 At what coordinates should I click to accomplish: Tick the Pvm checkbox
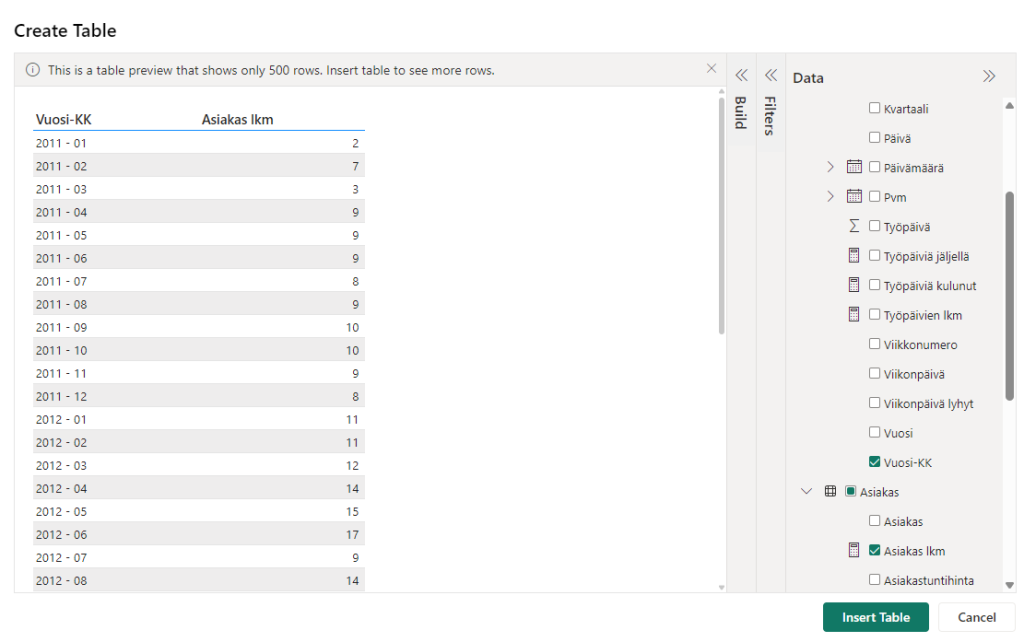pyautogui.click(x=874, y=196)
